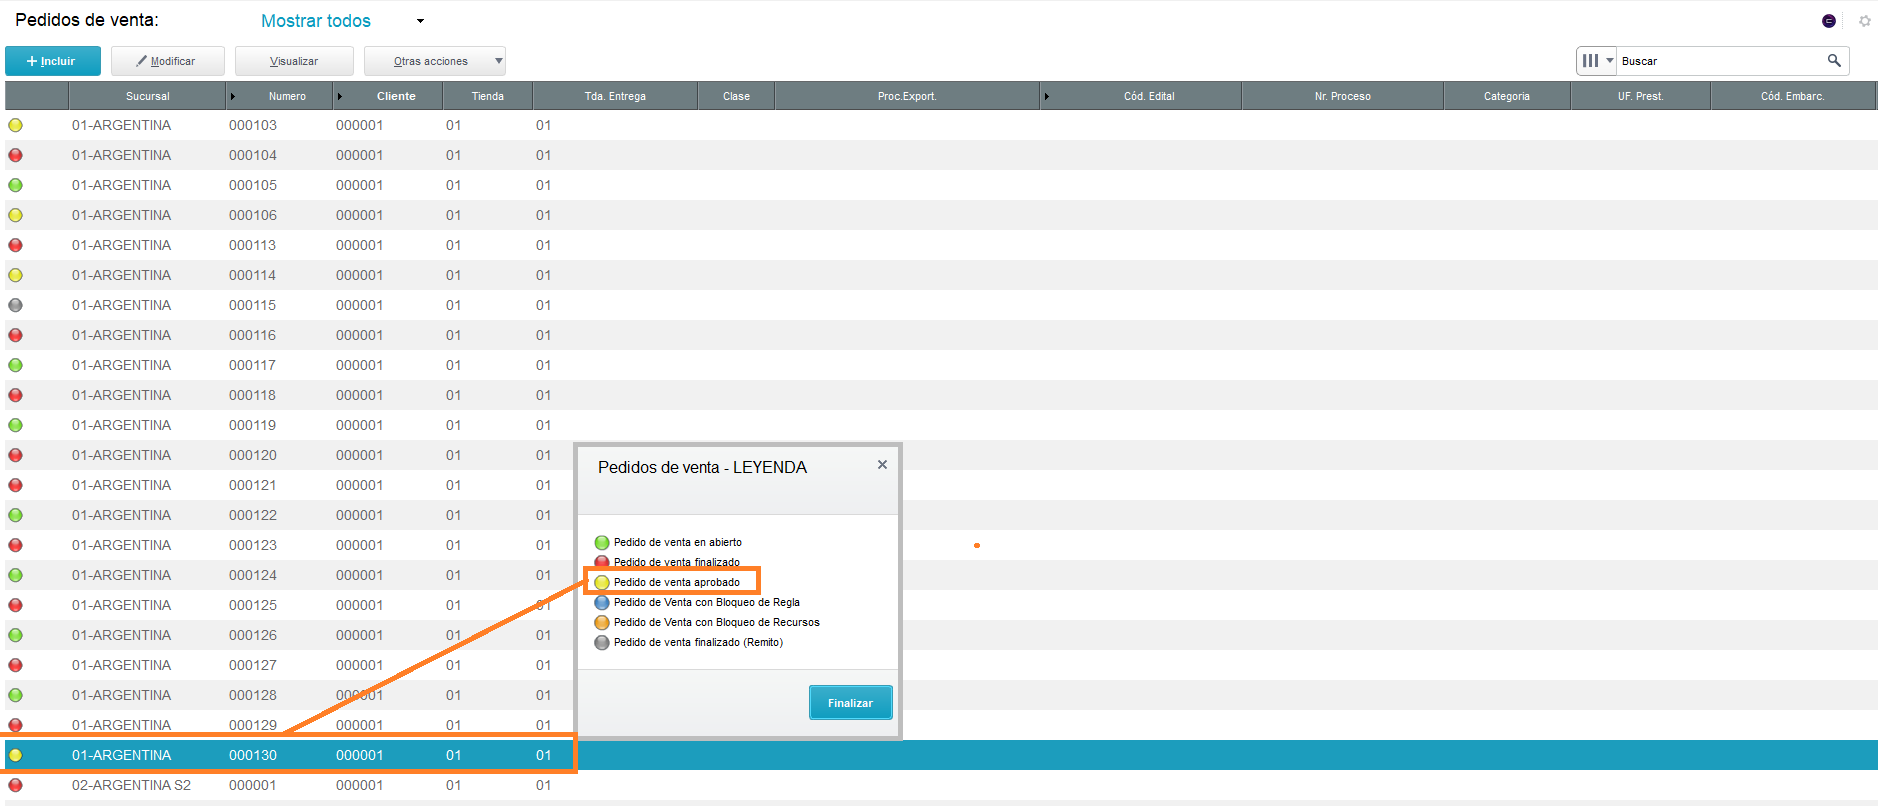Select order number 000127 cell
1878x806 pixels.
coord(252,665)
